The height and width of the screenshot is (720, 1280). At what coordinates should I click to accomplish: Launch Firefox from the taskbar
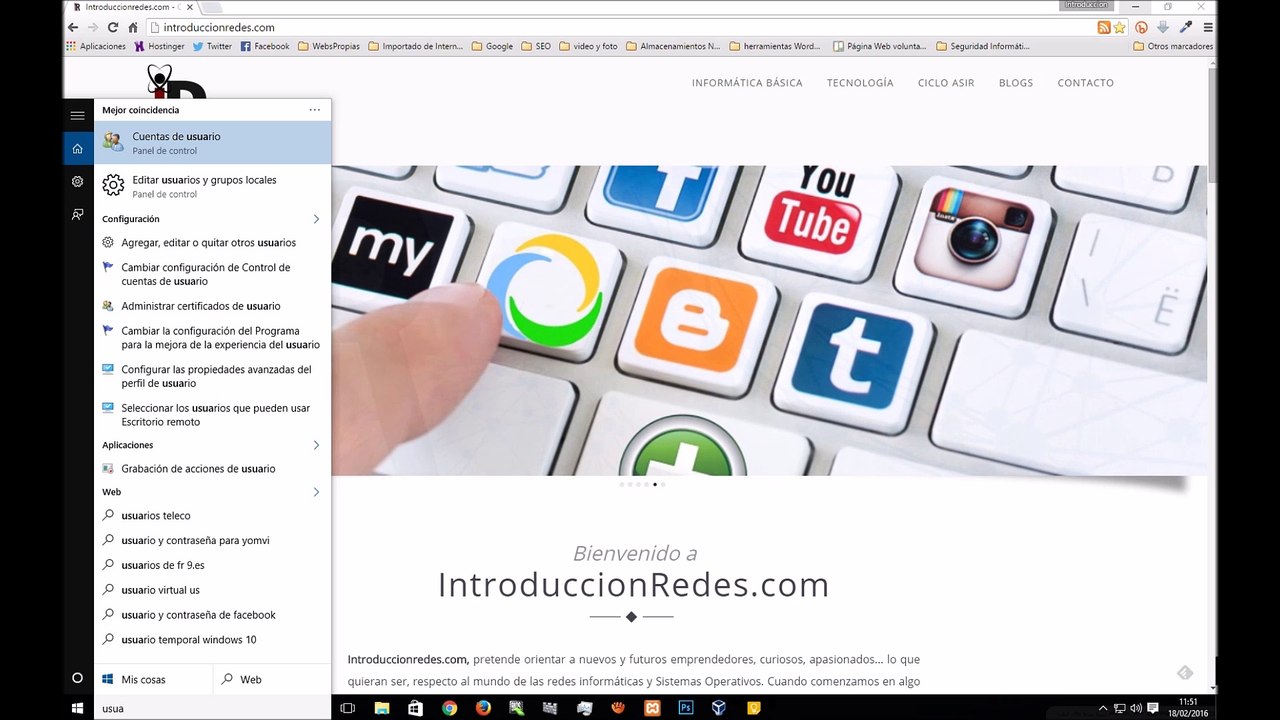pos(483,708)
